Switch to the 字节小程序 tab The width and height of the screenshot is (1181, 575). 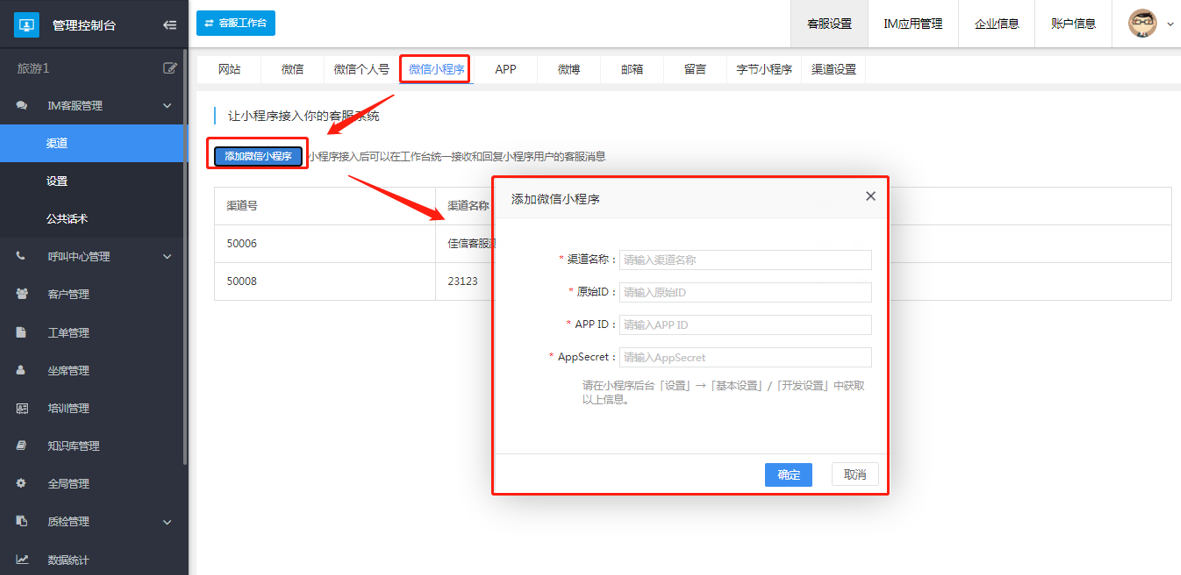coord(764,70)
